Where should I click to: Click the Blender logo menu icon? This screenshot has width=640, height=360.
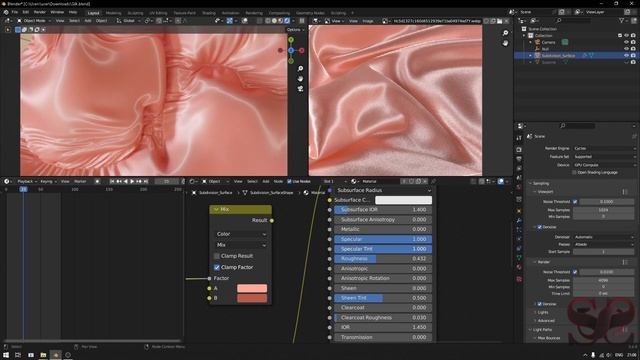point(6,12)
